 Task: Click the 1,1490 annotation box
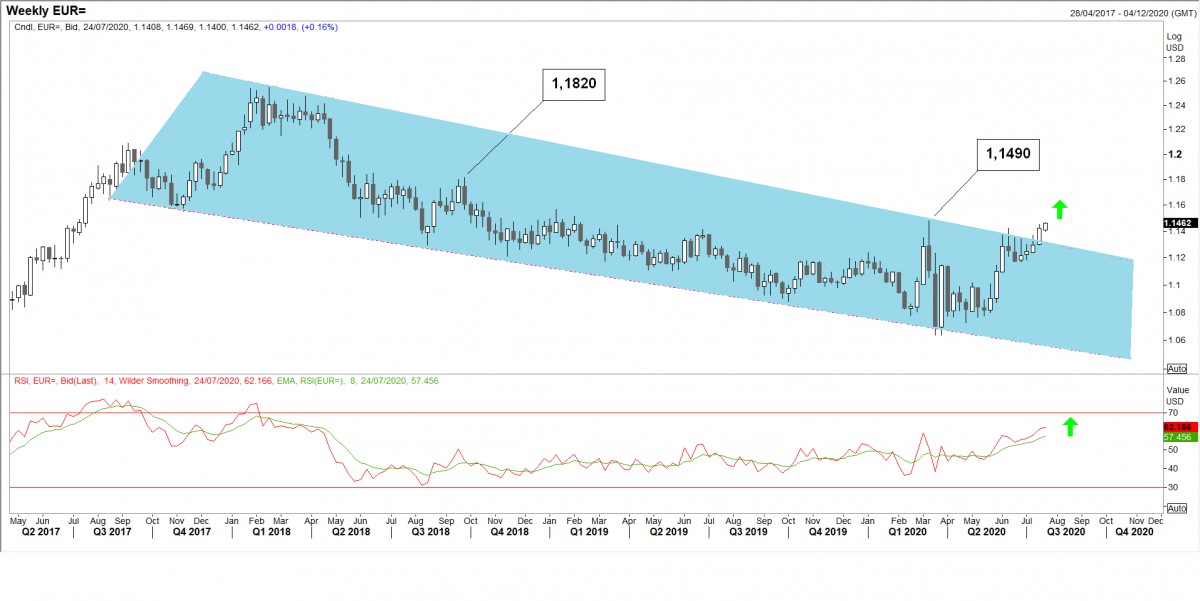(1009, 154)
